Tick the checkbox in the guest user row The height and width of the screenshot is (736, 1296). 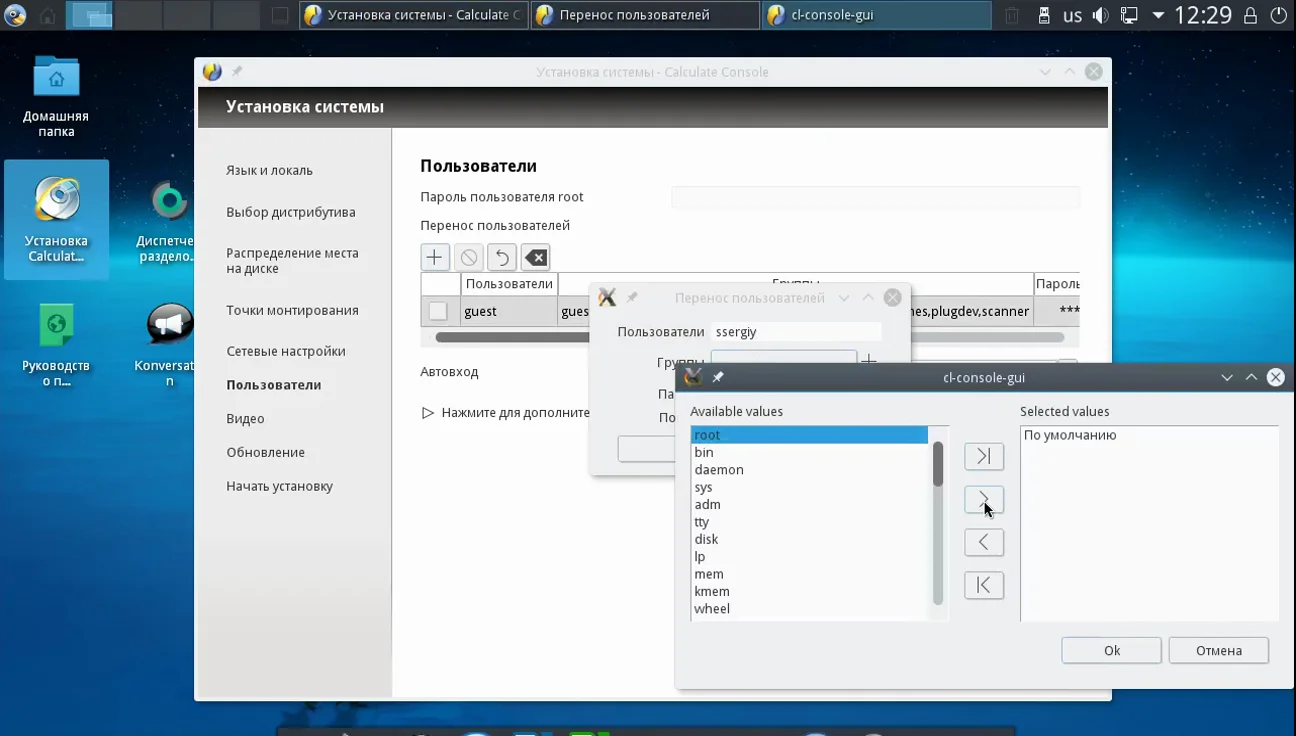coord(438,311)
